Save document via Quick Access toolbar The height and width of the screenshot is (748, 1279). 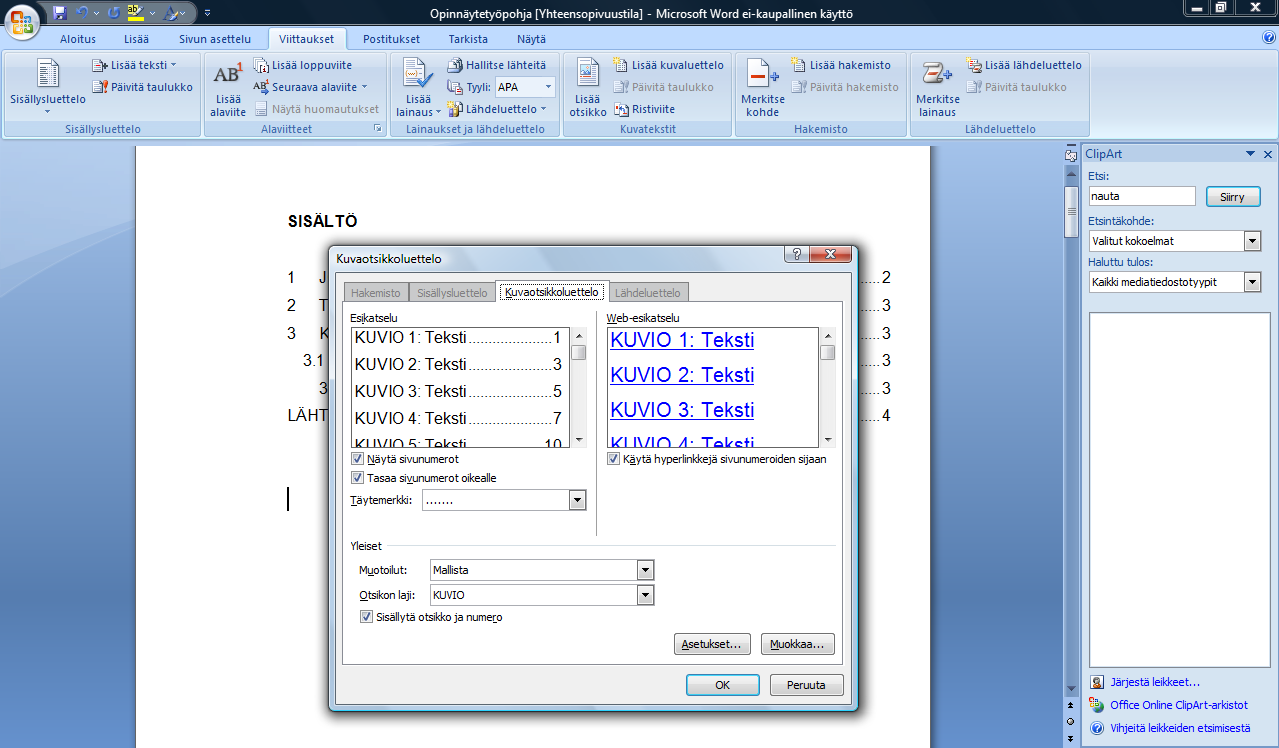(60, 13)
